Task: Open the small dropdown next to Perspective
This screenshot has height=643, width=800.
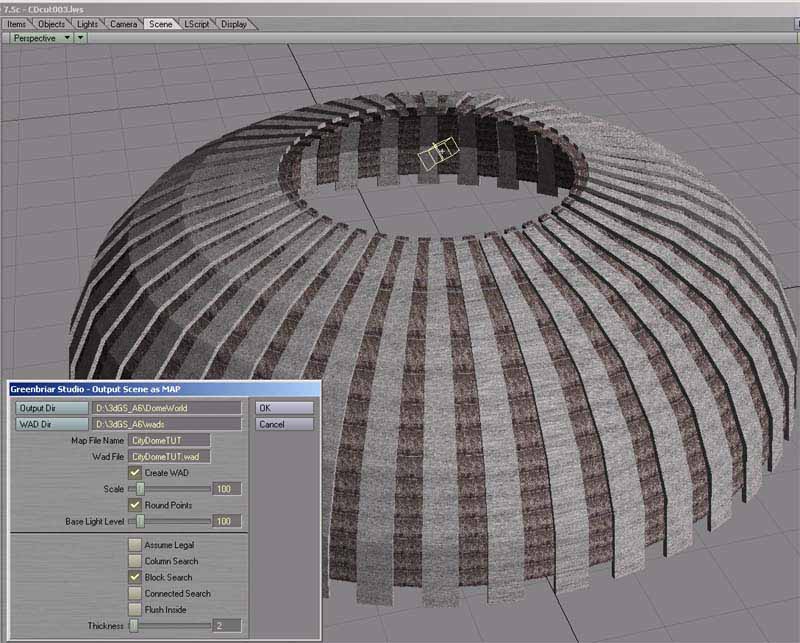Action: (81, 37)
